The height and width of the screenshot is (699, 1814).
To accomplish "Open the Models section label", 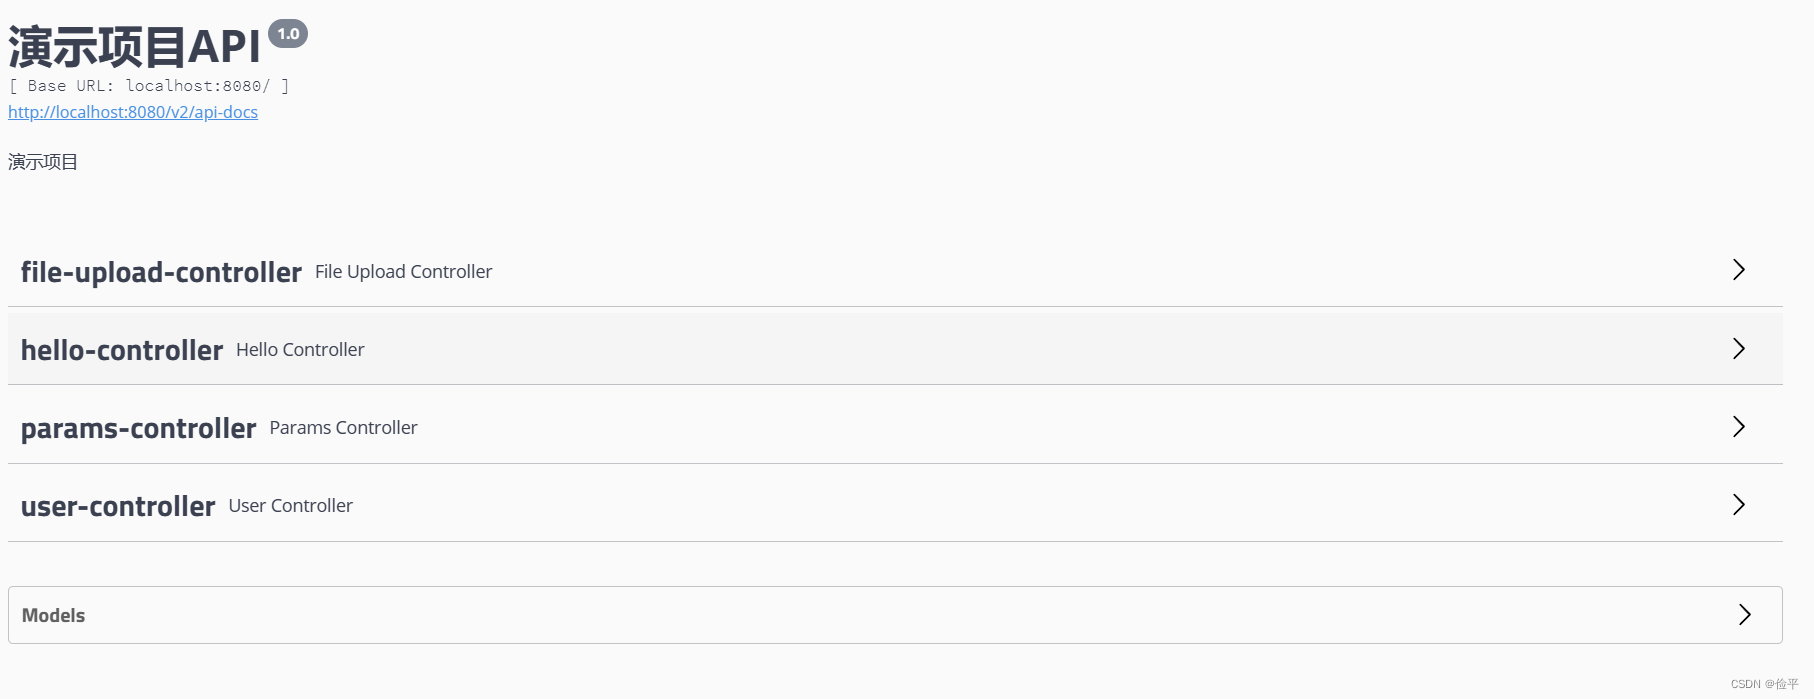I will click(x=54, y=615).
